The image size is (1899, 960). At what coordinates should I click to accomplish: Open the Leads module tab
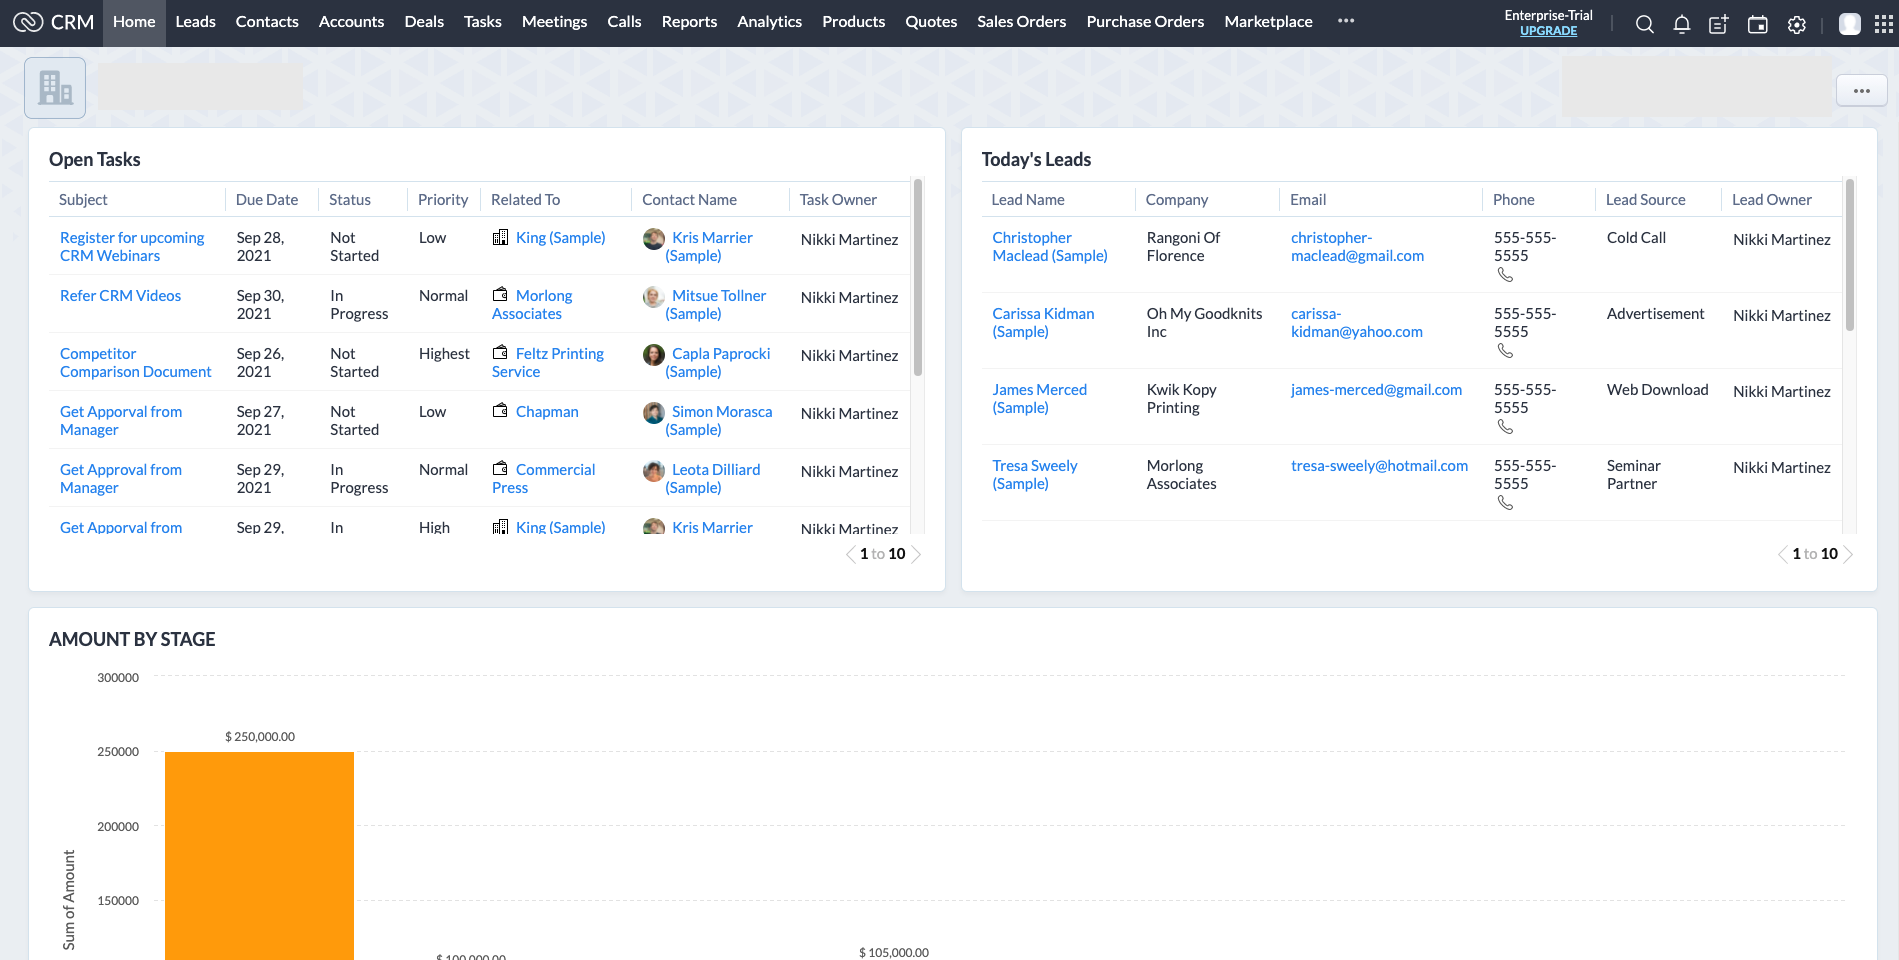[x=195, y=22]
